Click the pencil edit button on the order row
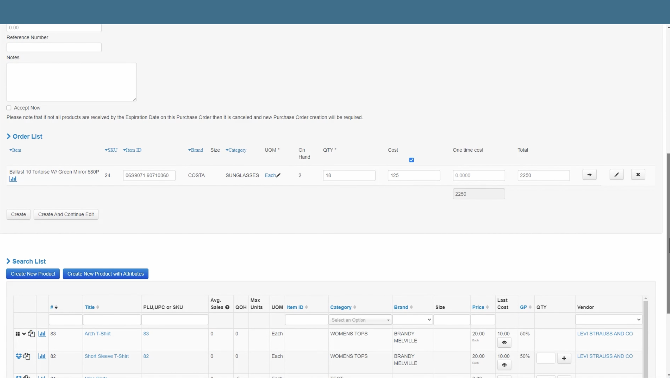Viewport: 670px width, 378px height. [x=617, y=175]
